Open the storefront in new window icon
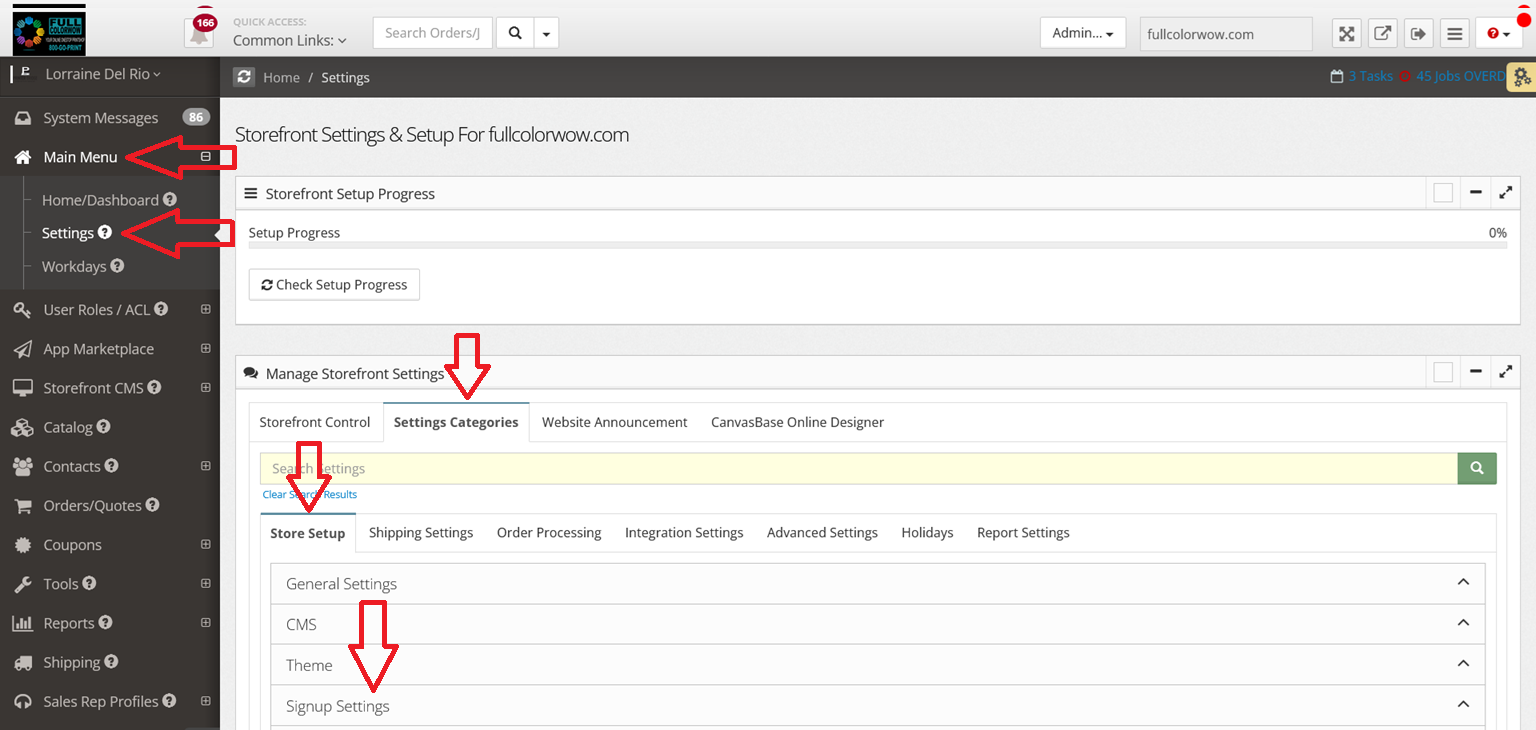The width and height of the screenshot is (1536, 730). [x=1382, y=34]
